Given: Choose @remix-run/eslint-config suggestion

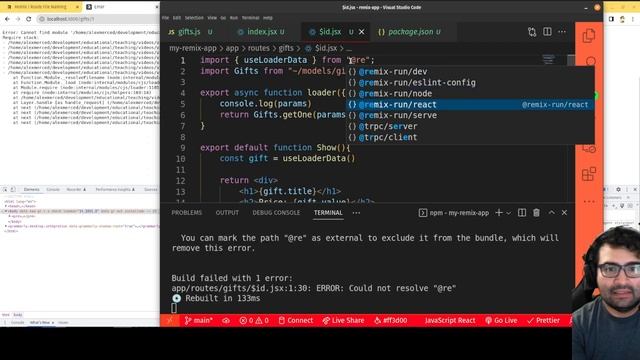Looking at the screenshot, I should pos(470,82).
